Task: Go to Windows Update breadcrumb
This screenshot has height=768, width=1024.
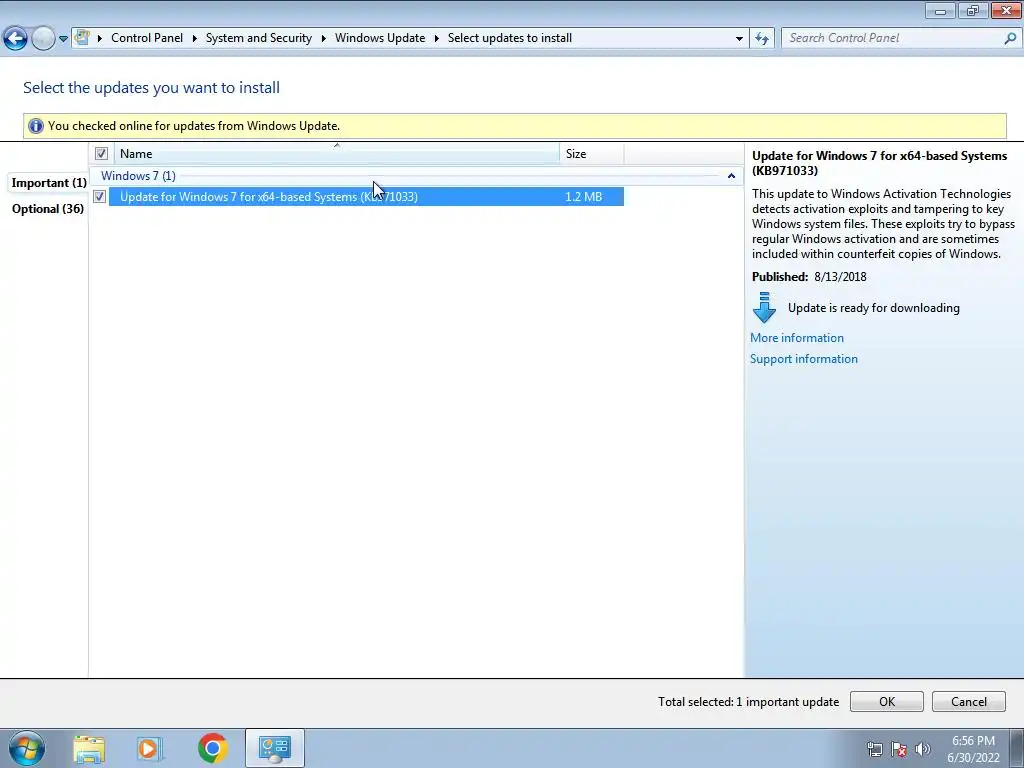Action: pyautogui.click(x=380, y=38)
